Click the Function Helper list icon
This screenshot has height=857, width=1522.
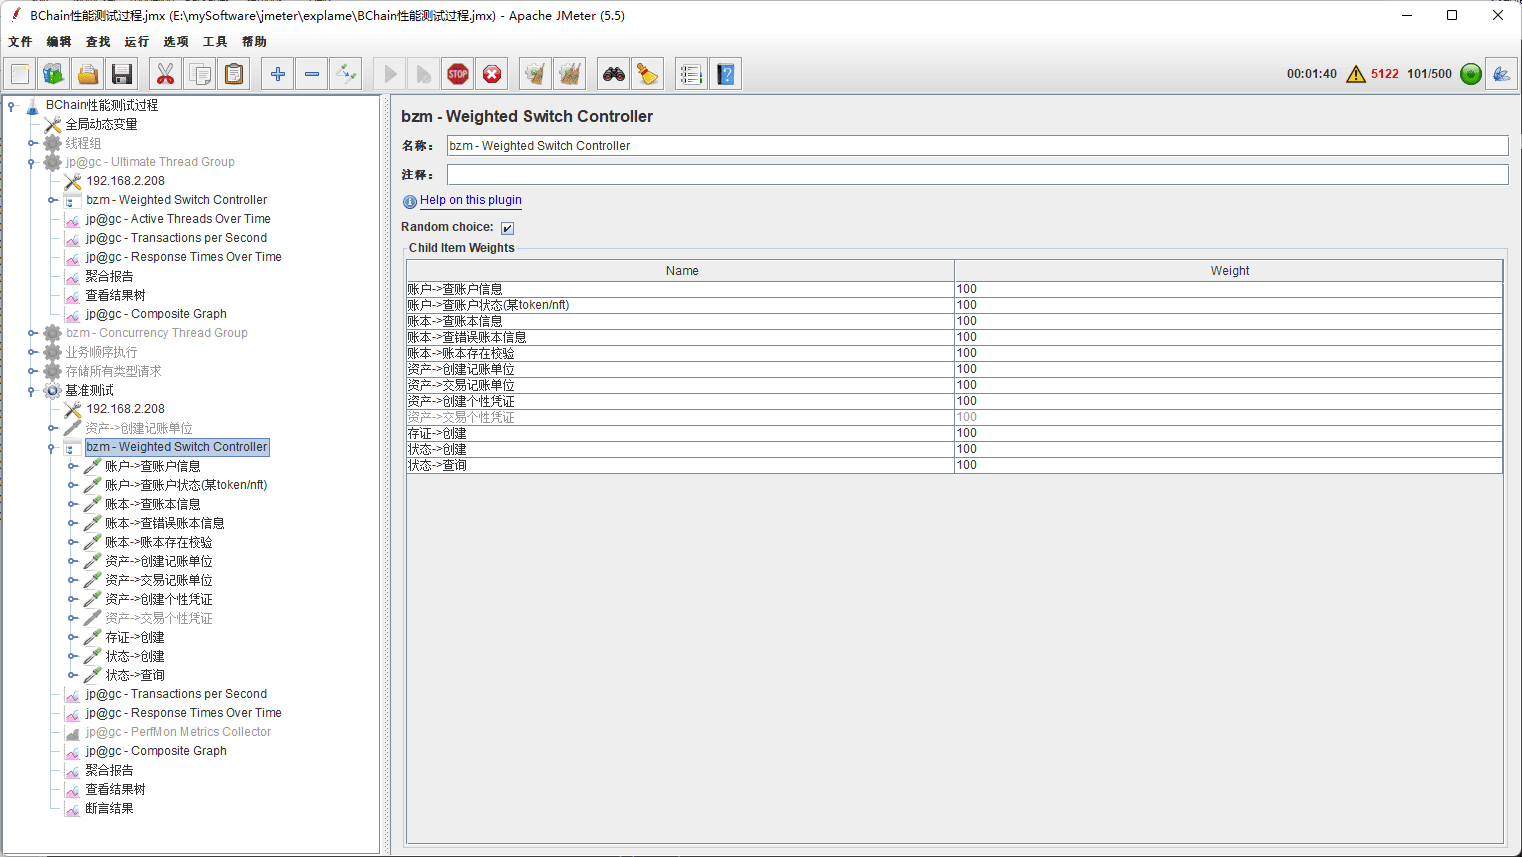[x=690, y=74]
